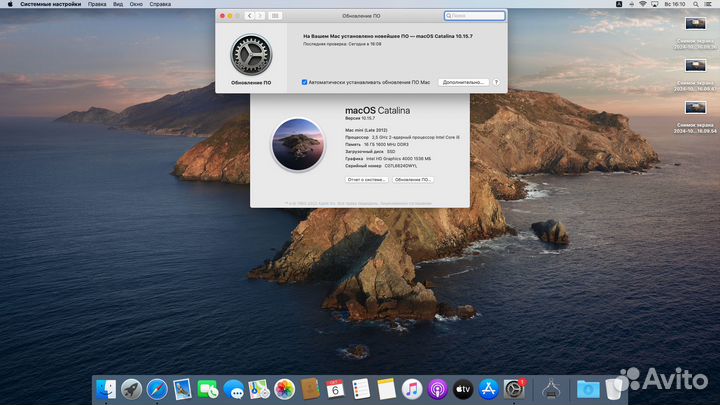Open Maps app in dock
Screen dimensions: 720x405
point(259,390)
